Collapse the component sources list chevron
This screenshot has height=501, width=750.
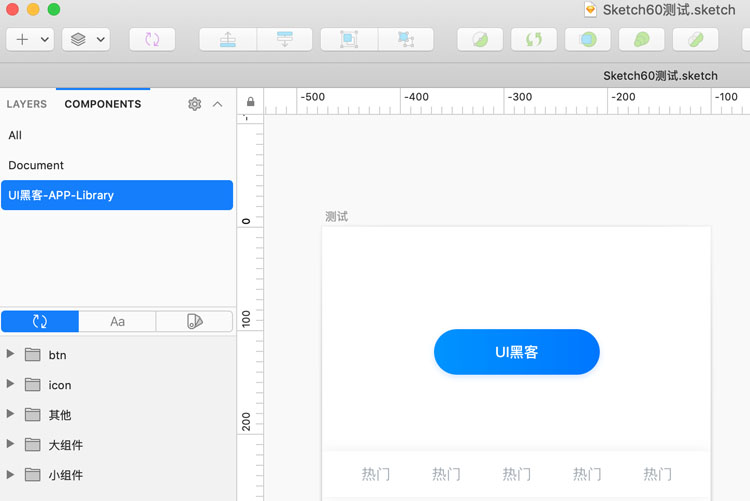click(x=218, y=104)
